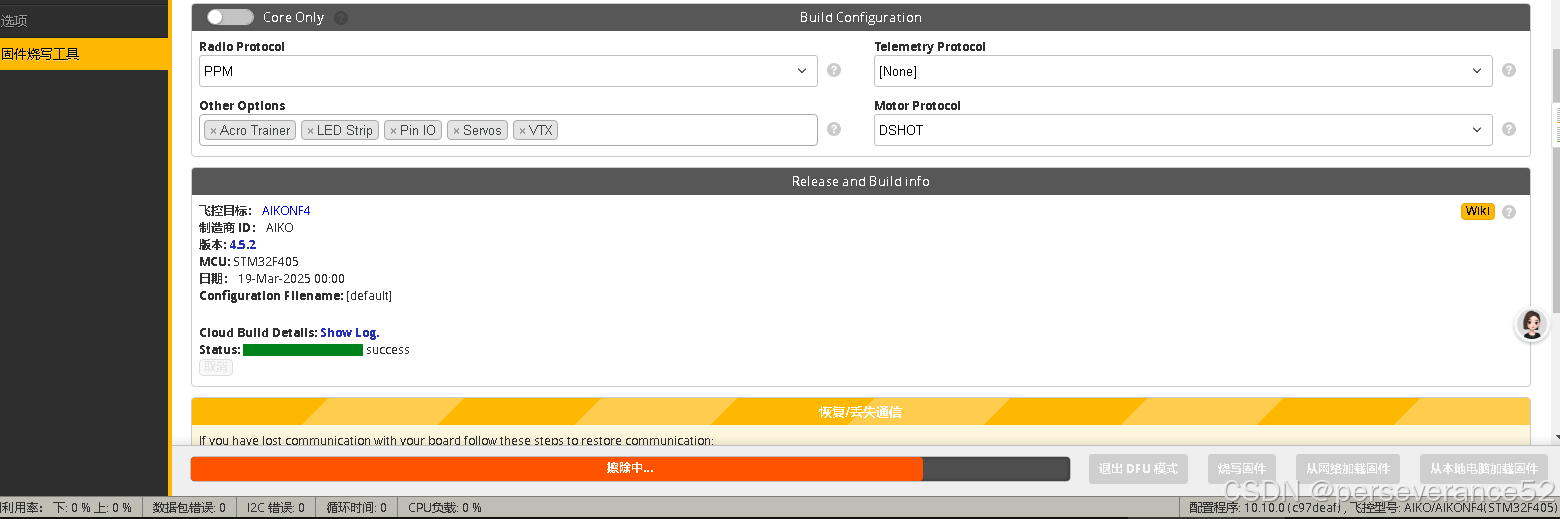Click the STM32F405 MCU text
The width and height of the screenshot is (1560, 519).
click(x=266, y=262)
